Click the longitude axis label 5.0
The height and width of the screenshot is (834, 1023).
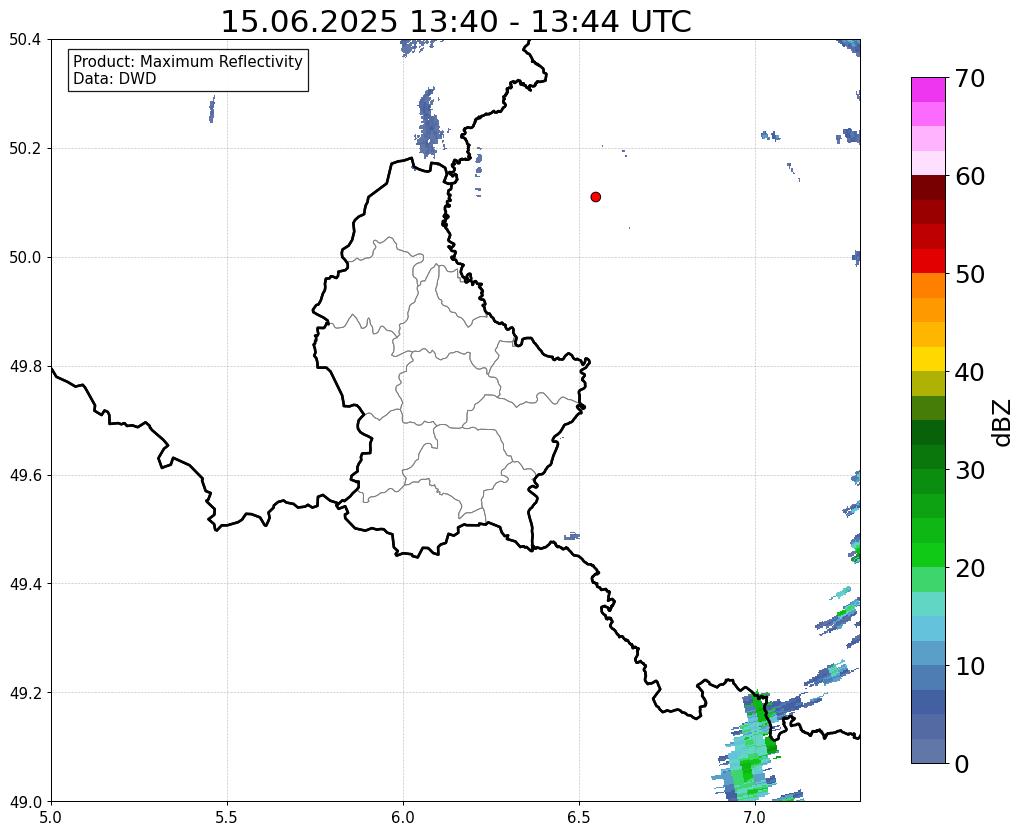pyautogui.click(x=51, y=817)
